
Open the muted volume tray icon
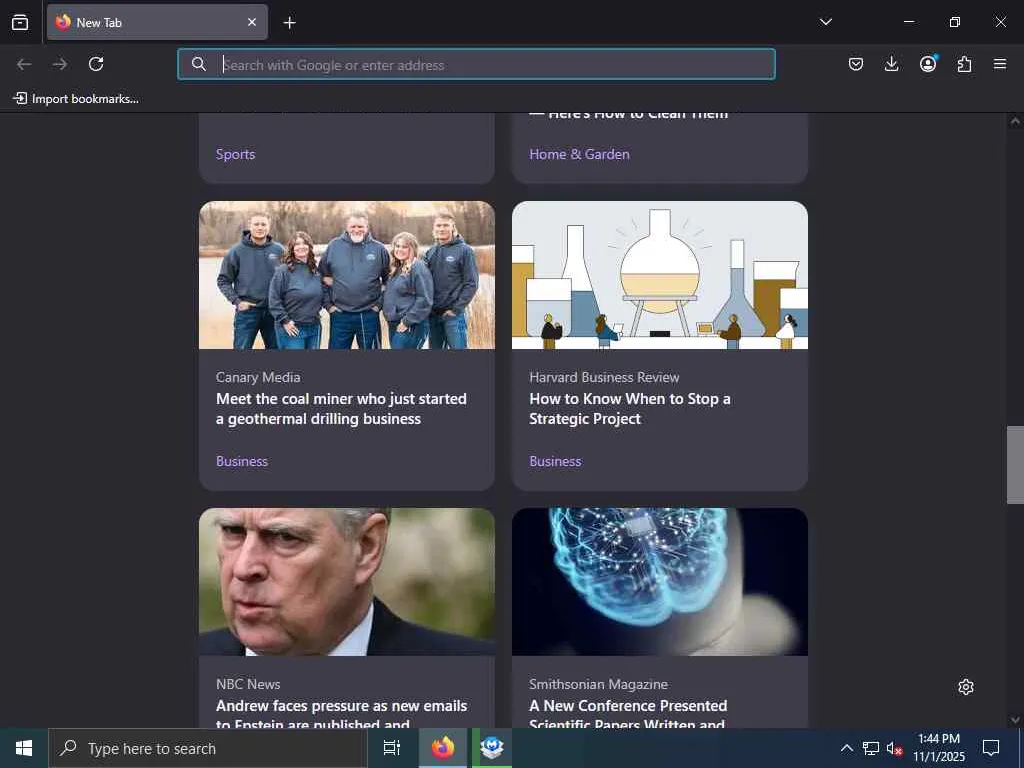894,749
